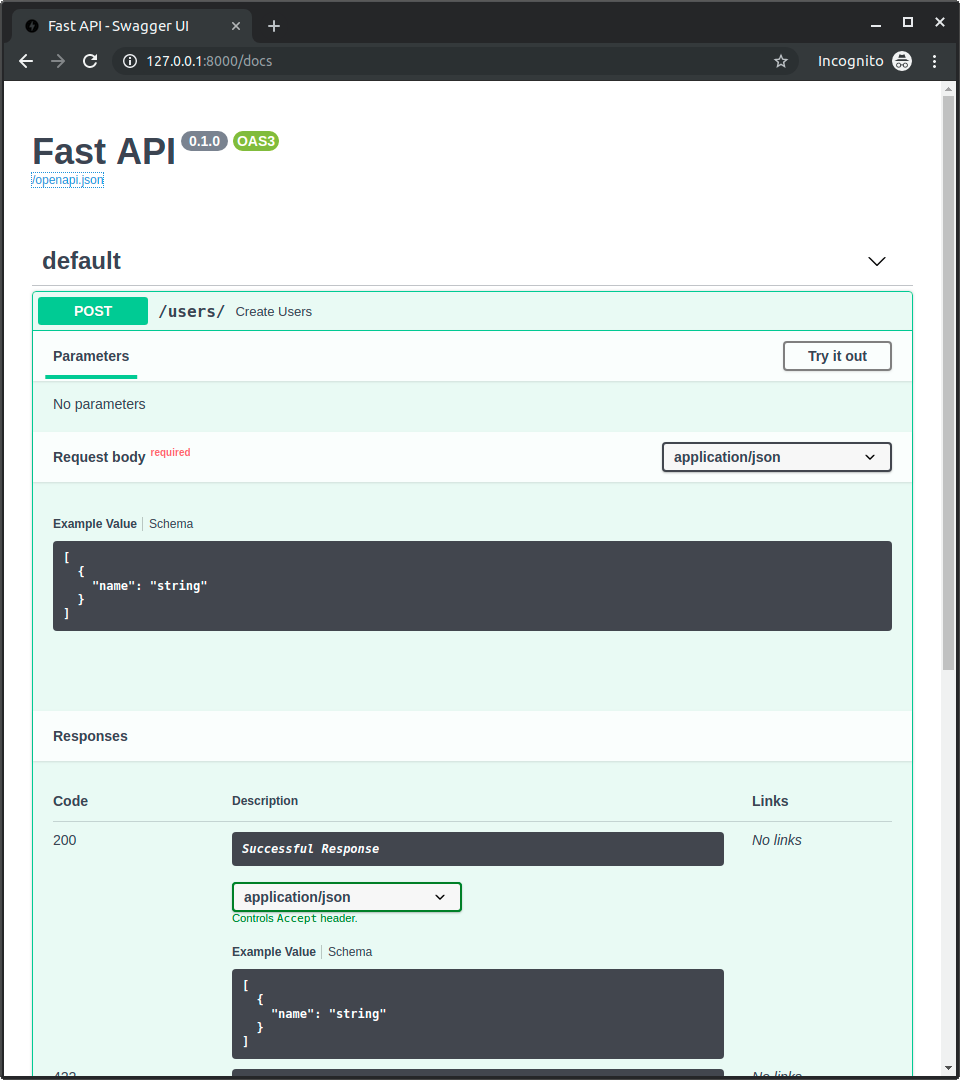
Task: Maximize the browser window
Action: click(908, 23)
